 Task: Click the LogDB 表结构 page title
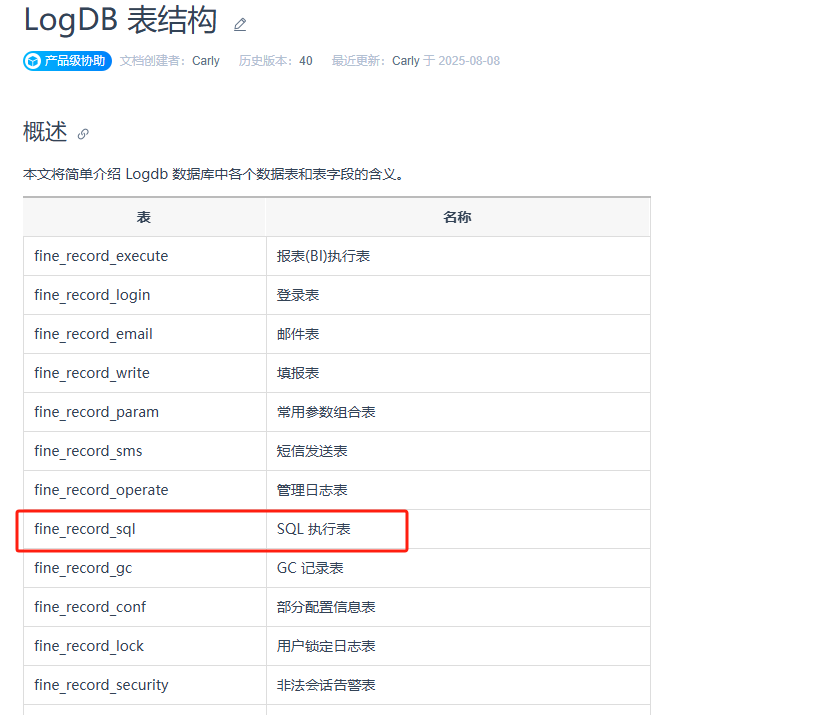click(x=120, y=20)
